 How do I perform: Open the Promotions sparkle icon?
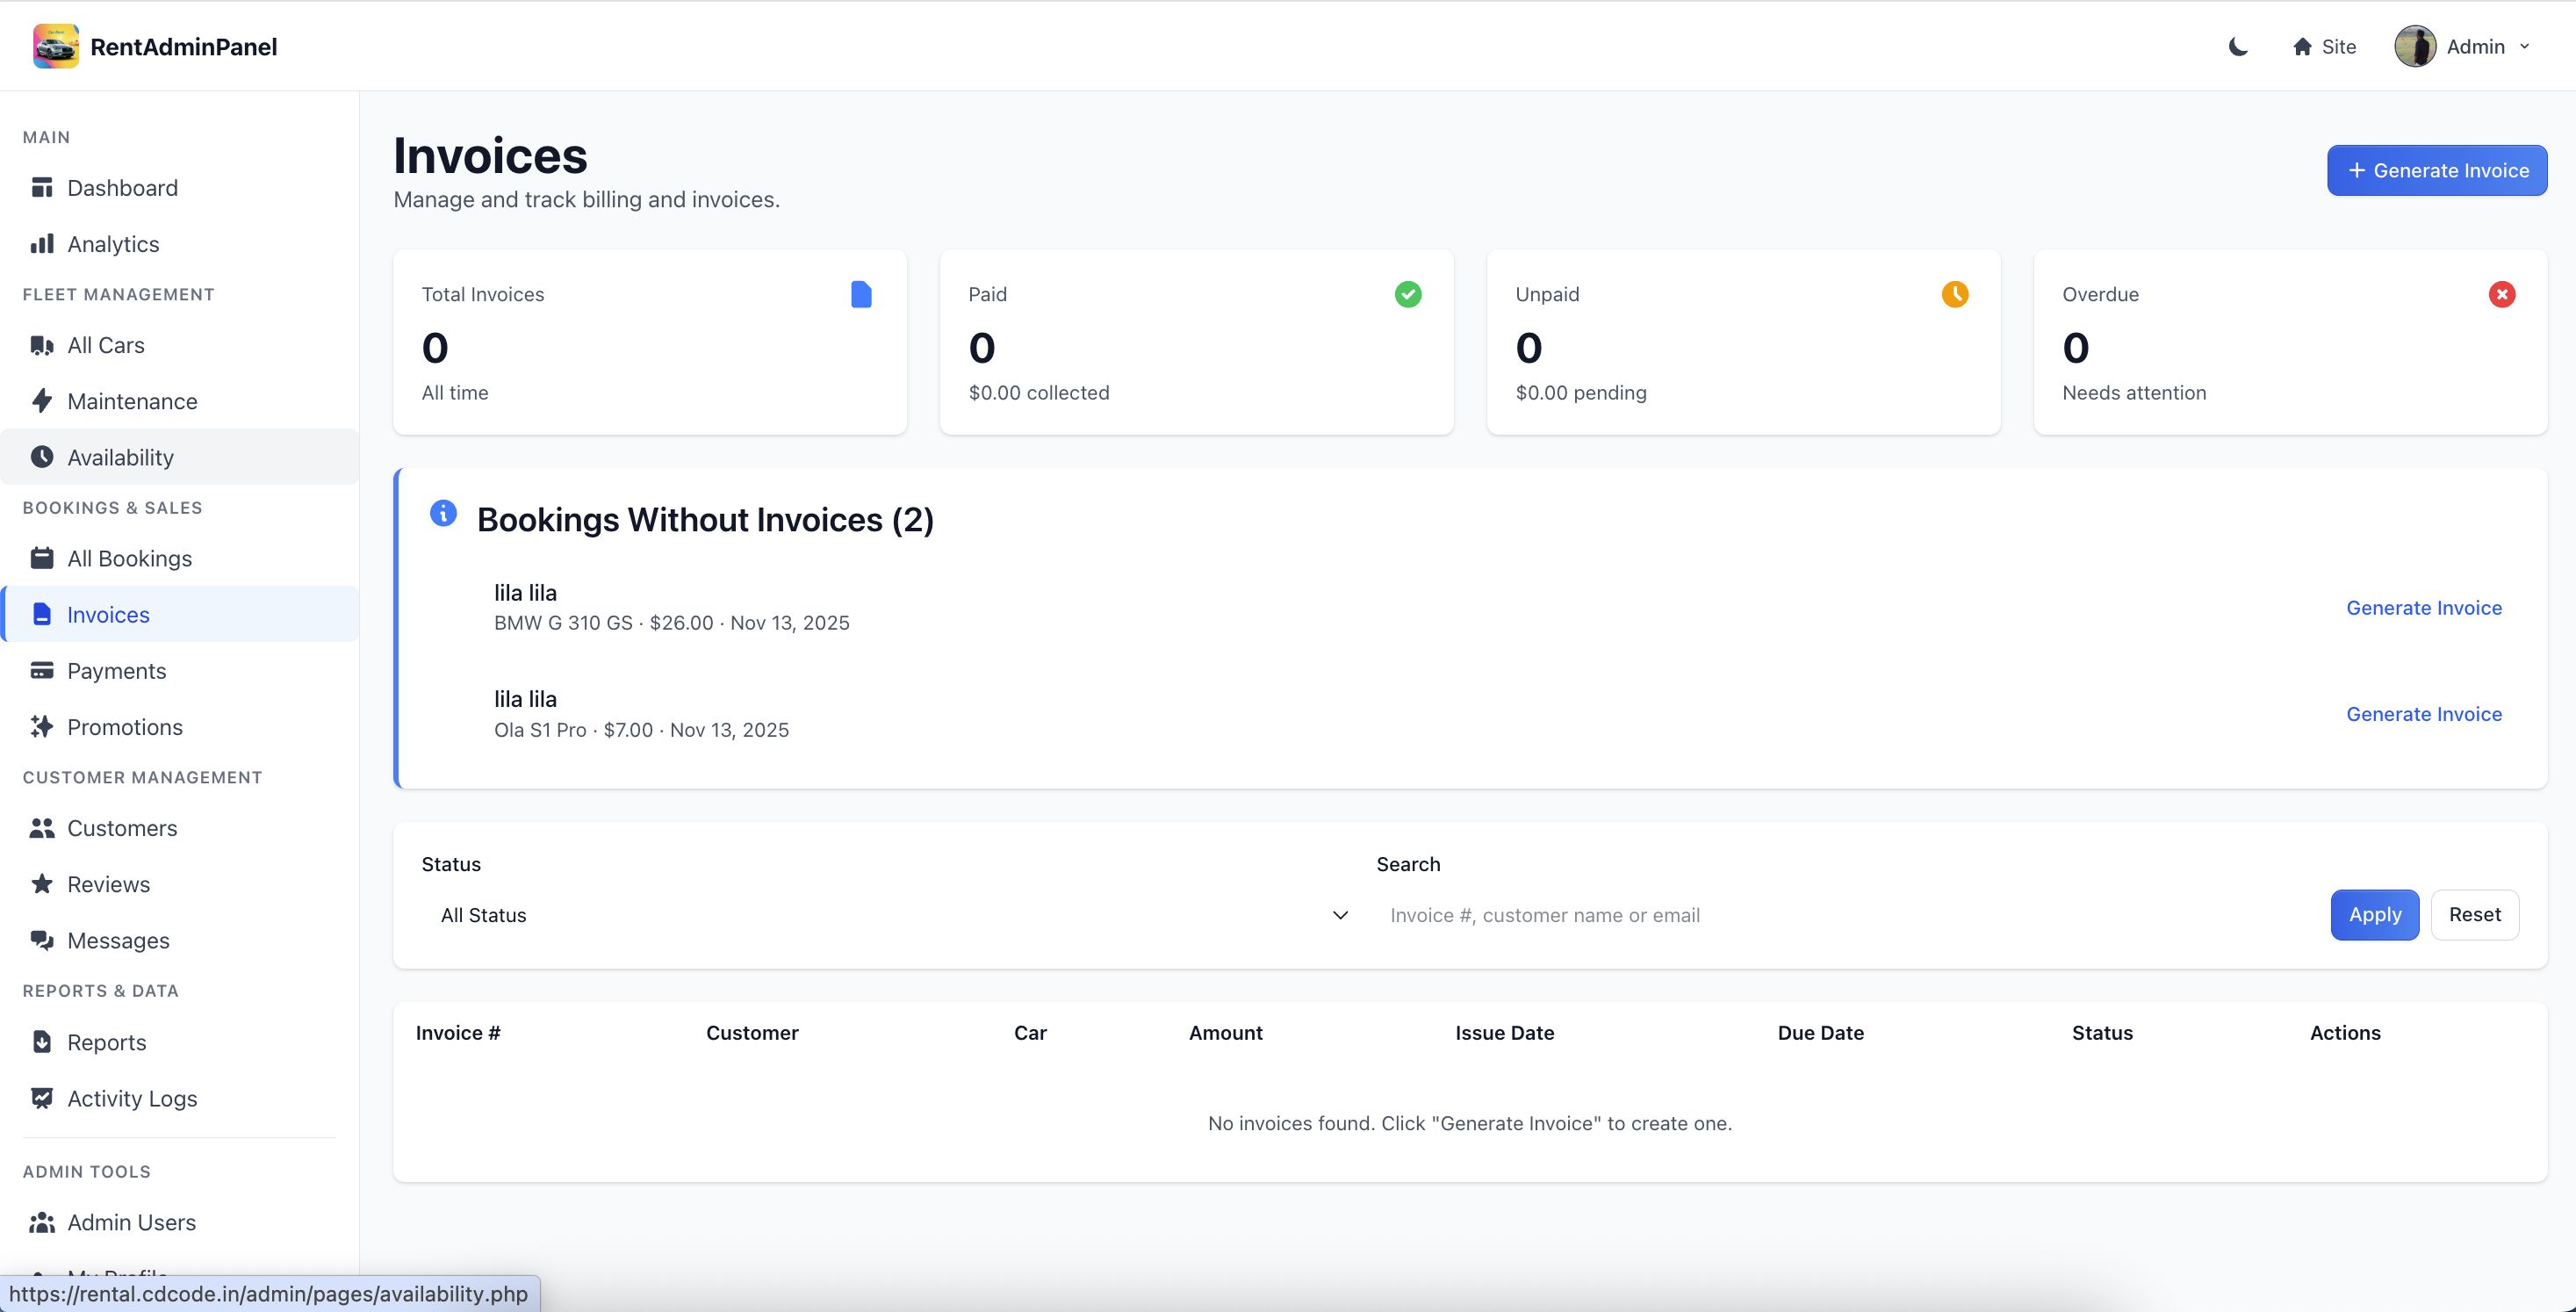[x=42, y=727]
